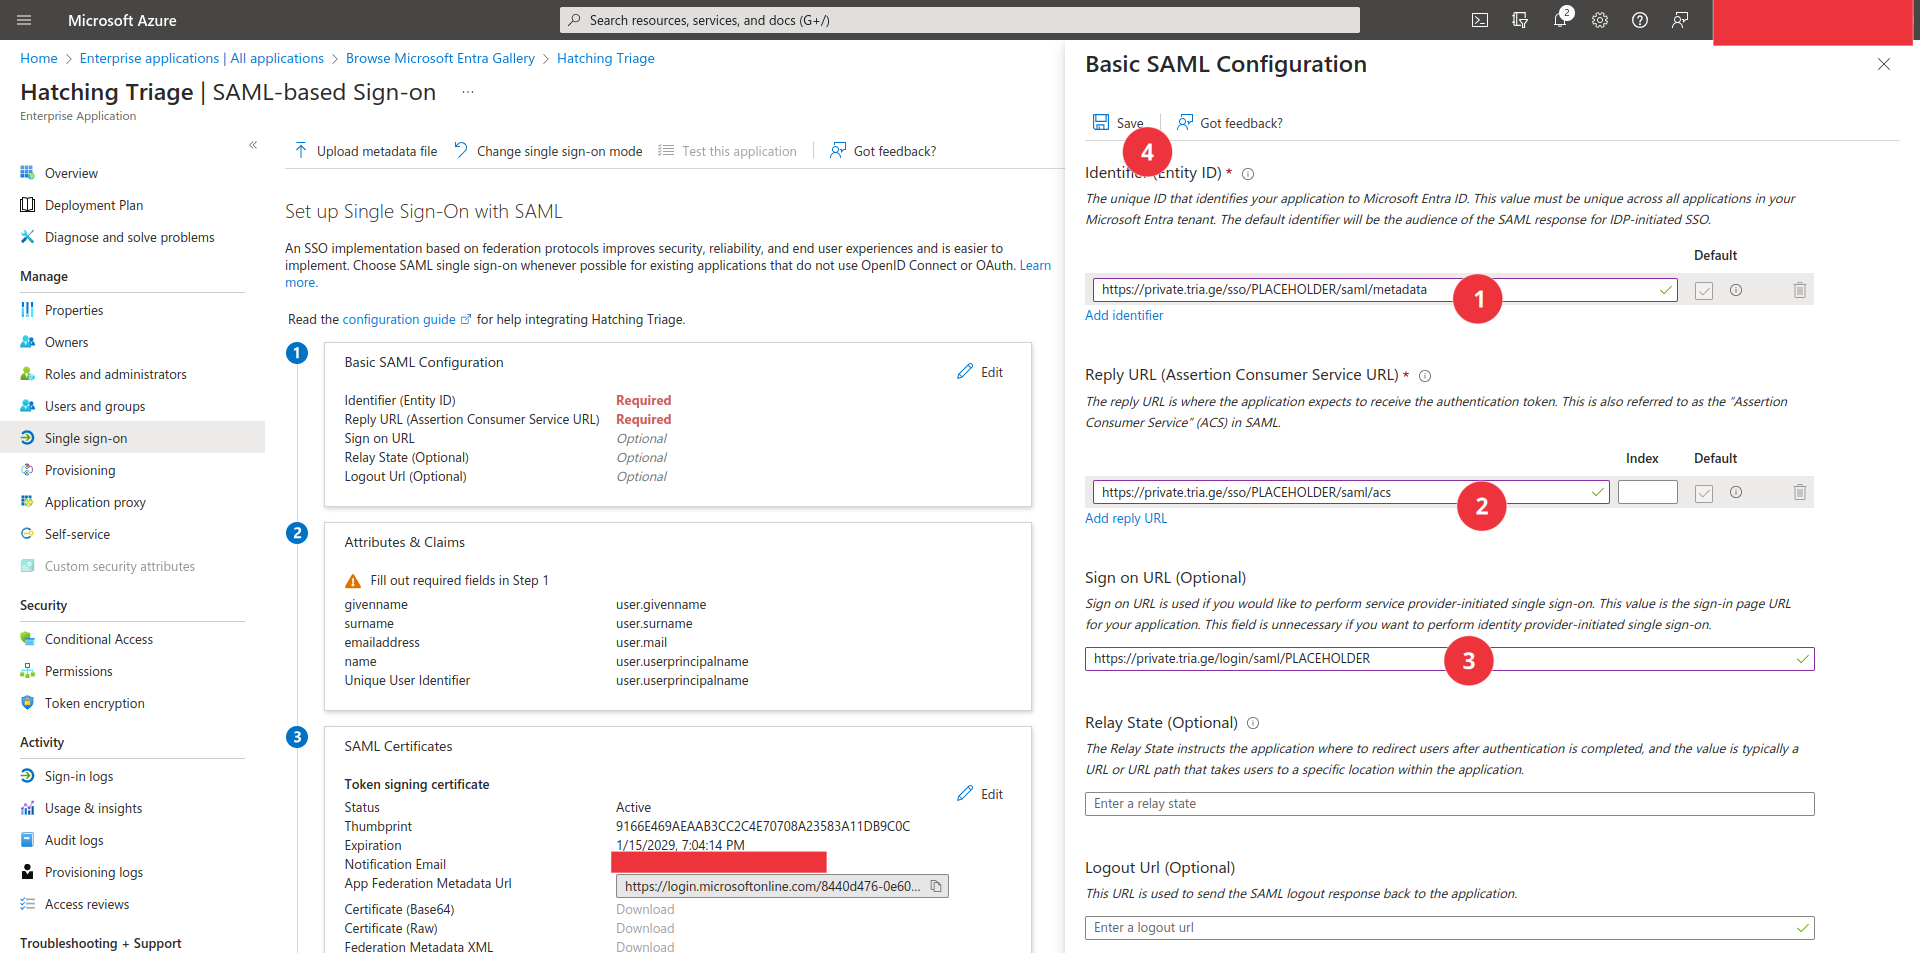Click Save in the SAML configuration panel
Image resolution: width=1920 pixels, height=953 pixels.
point(1118,122)
